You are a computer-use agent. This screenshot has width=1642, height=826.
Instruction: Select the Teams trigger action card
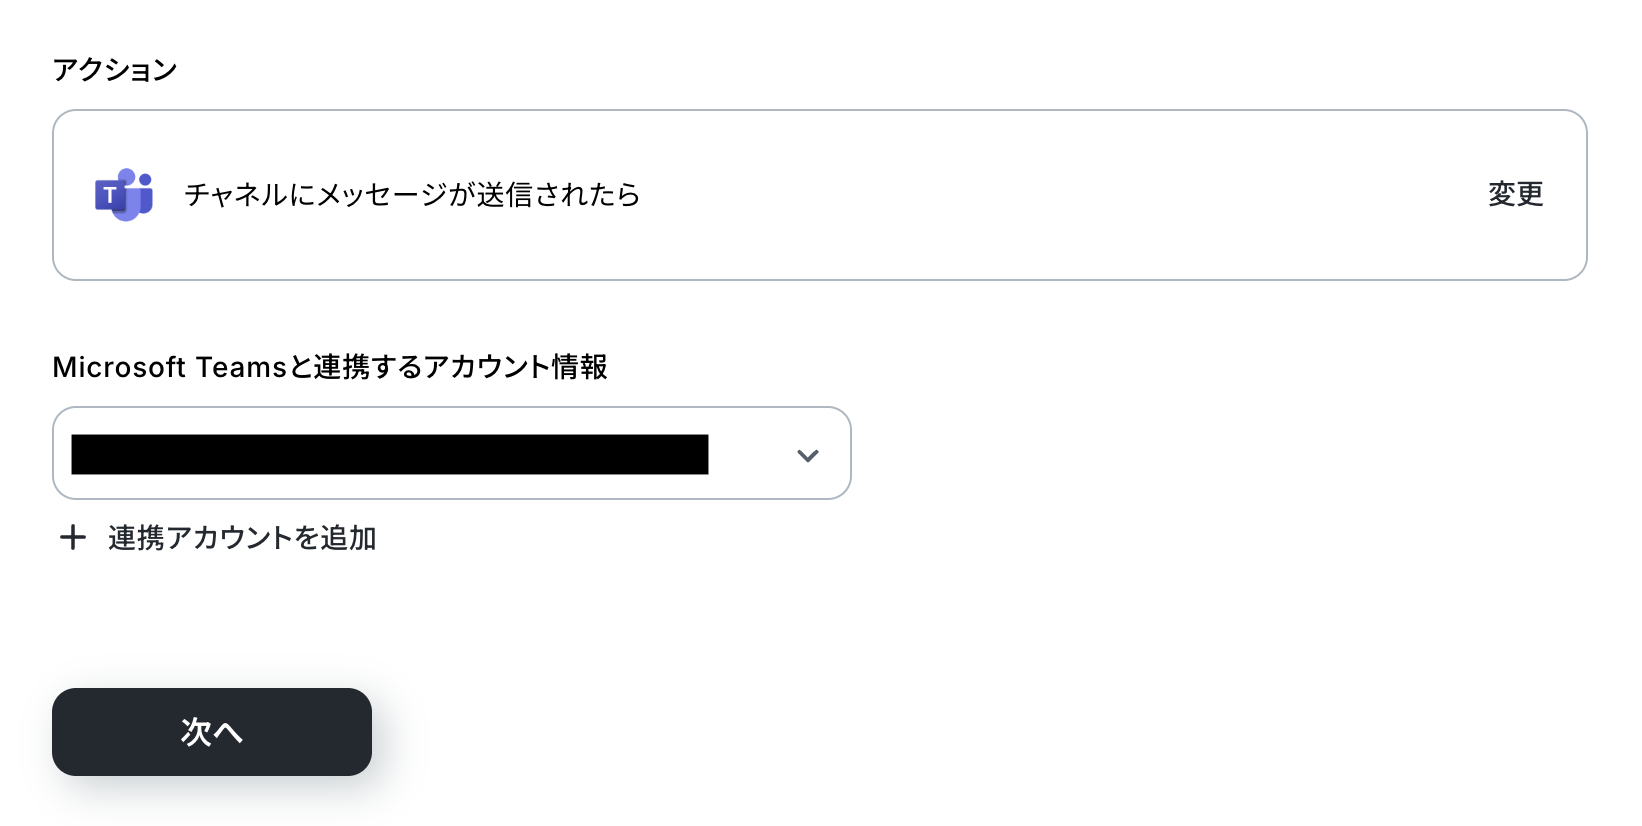(820, 195)
